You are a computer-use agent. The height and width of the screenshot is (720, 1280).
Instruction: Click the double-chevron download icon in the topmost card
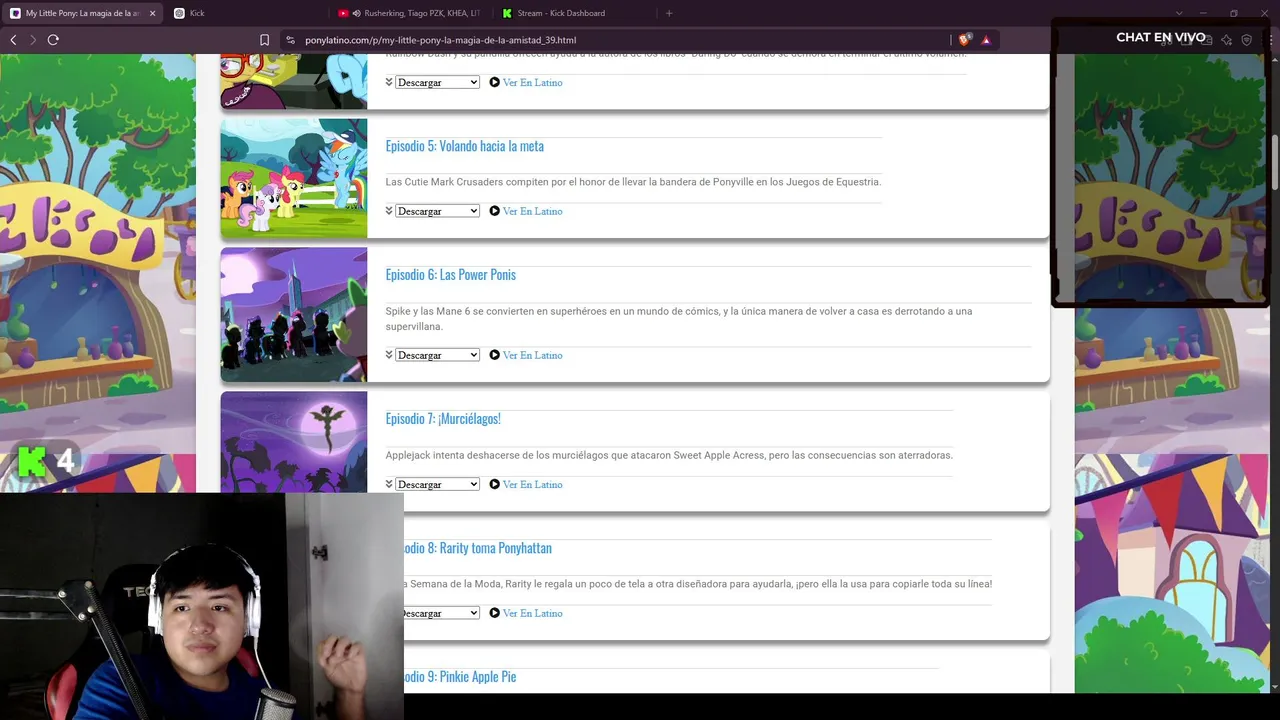tap(389, 82)
